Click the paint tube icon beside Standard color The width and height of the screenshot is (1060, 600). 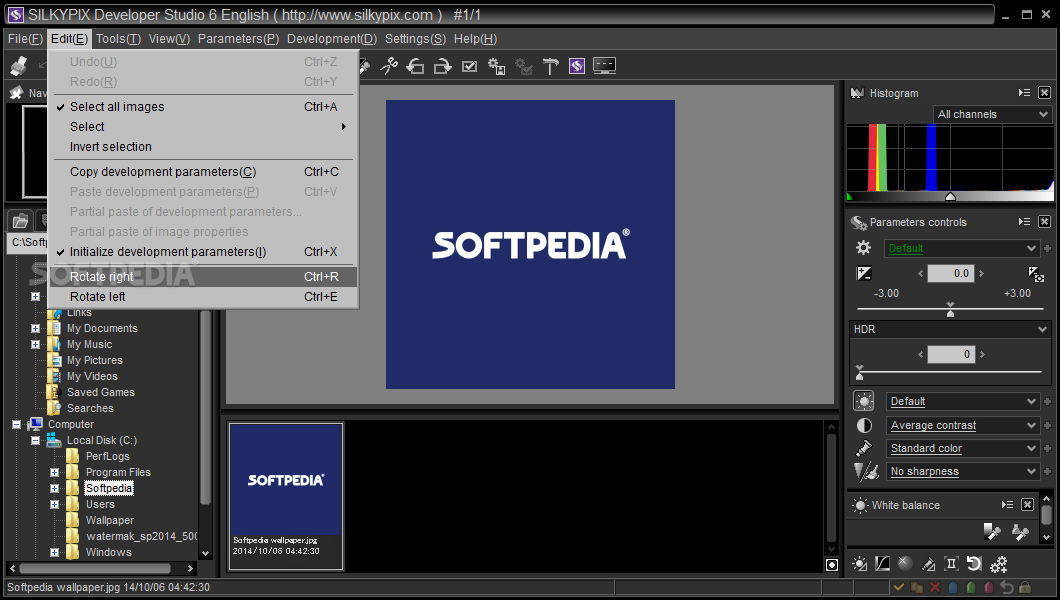coord(864,448)
